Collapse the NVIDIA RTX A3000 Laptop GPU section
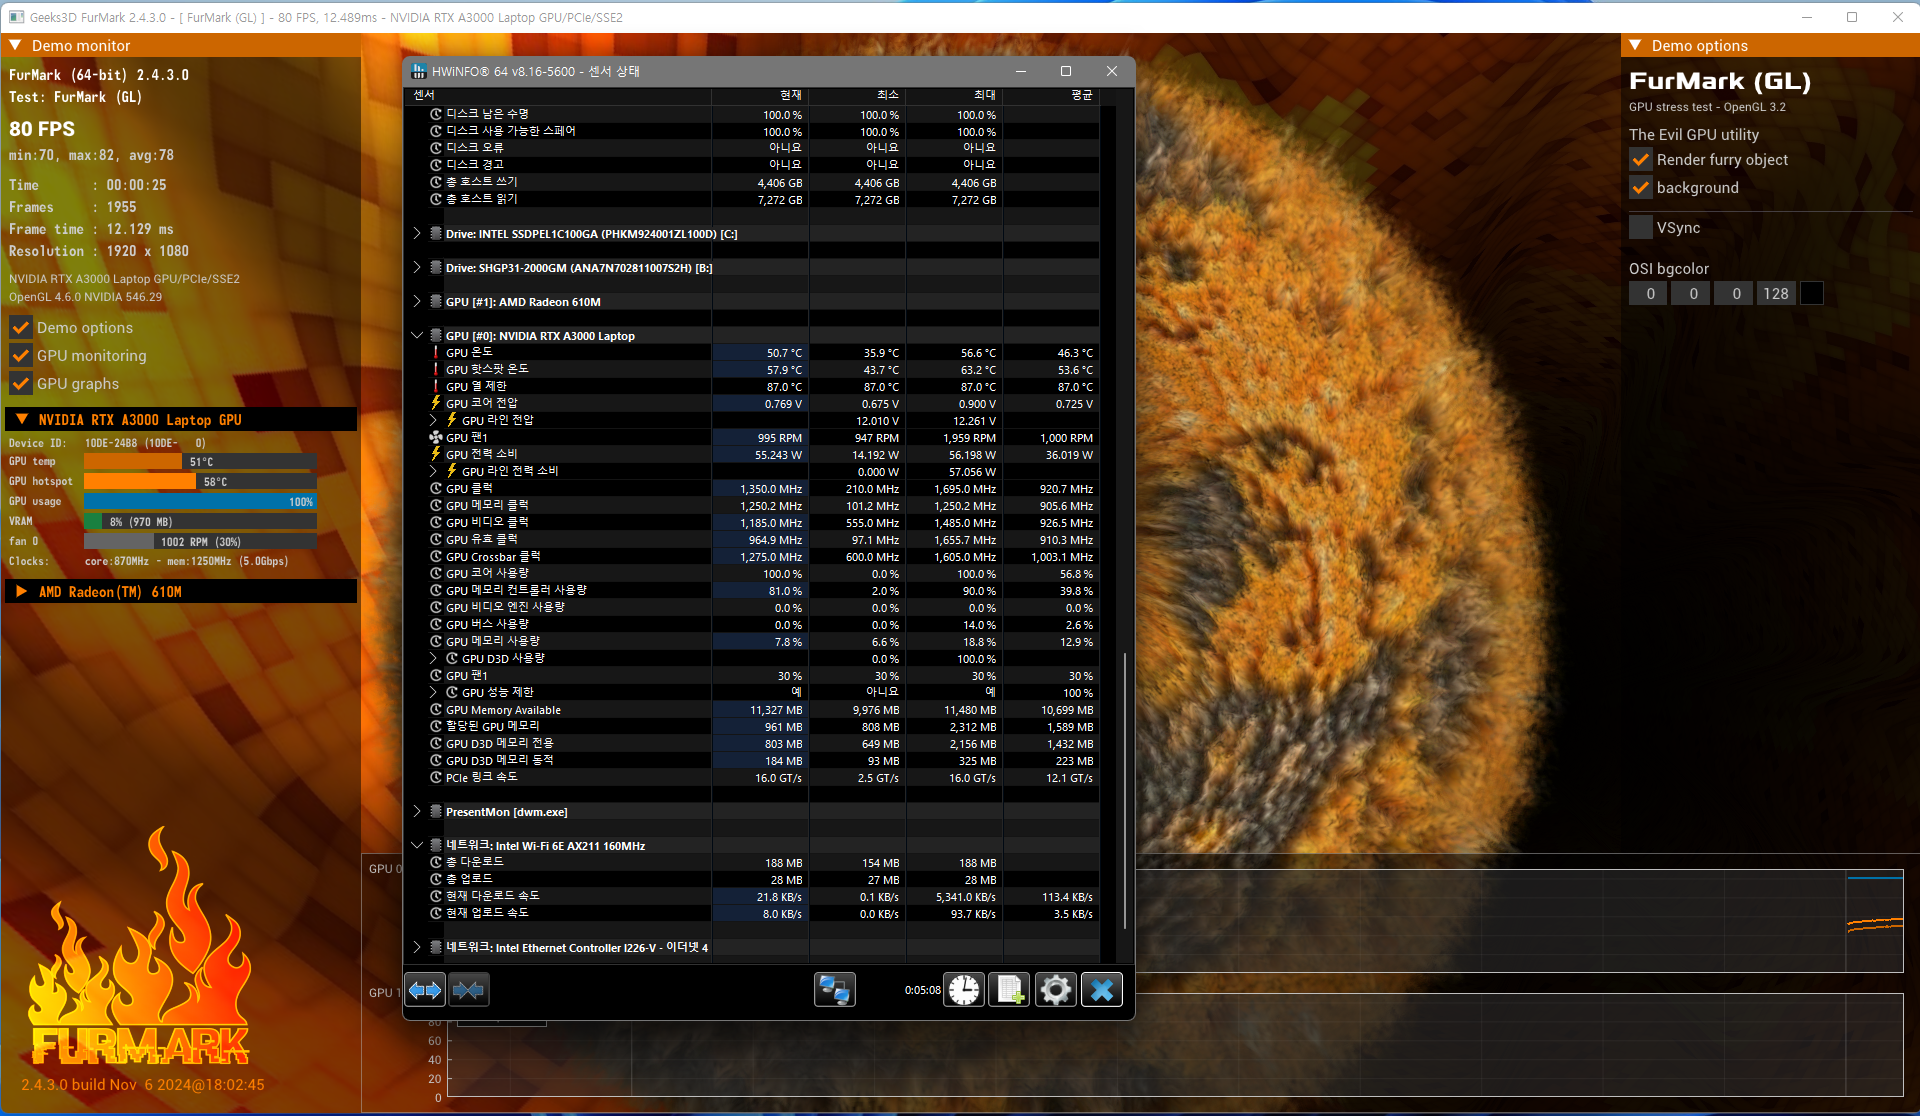Image resolution: width=1920 pixels, height=1116 pixels. click(22, 420)
